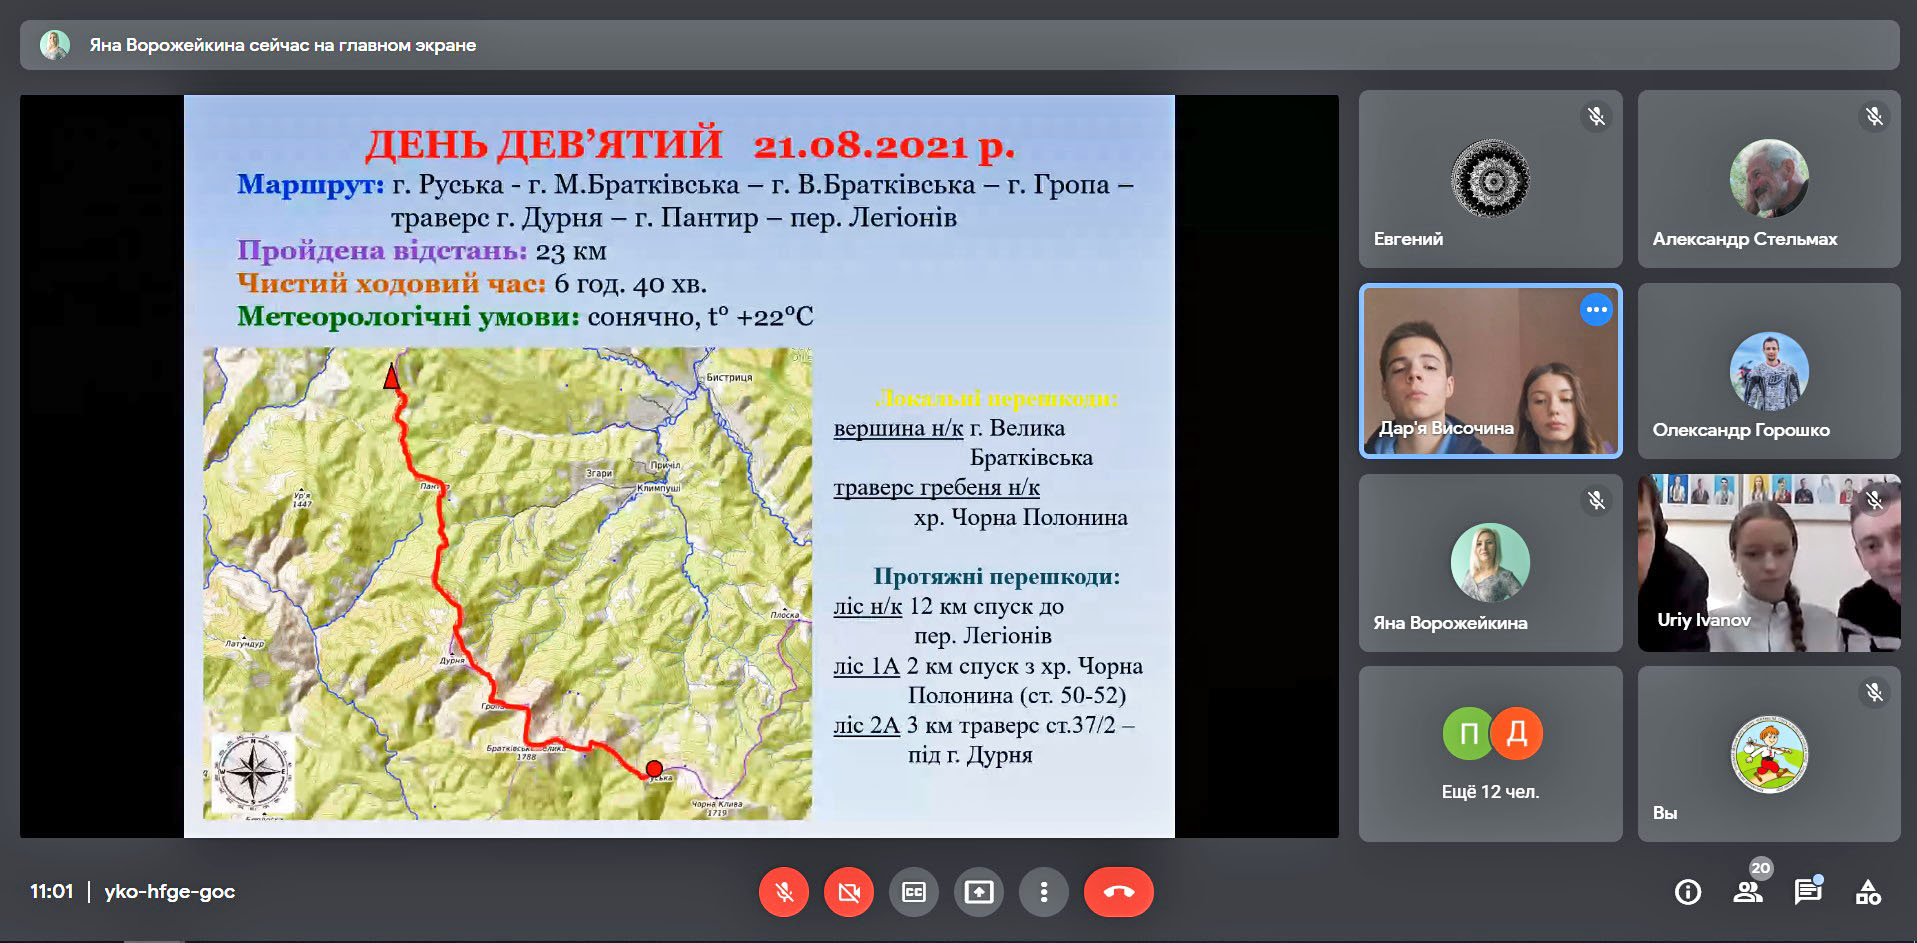Toggle closed captions
The image size is (1917, 943).
pyautogui.click(x=914, y=892)
